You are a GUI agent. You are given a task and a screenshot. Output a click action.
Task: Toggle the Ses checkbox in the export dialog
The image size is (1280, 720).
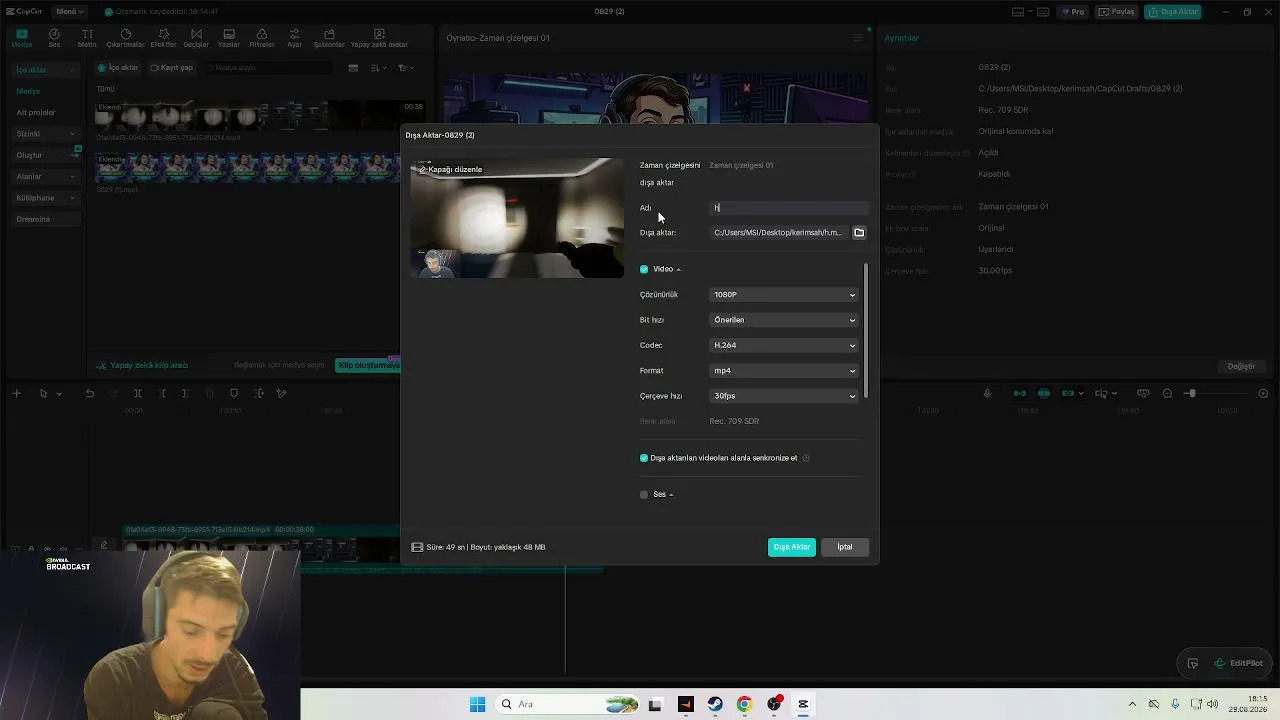[644, 494]
